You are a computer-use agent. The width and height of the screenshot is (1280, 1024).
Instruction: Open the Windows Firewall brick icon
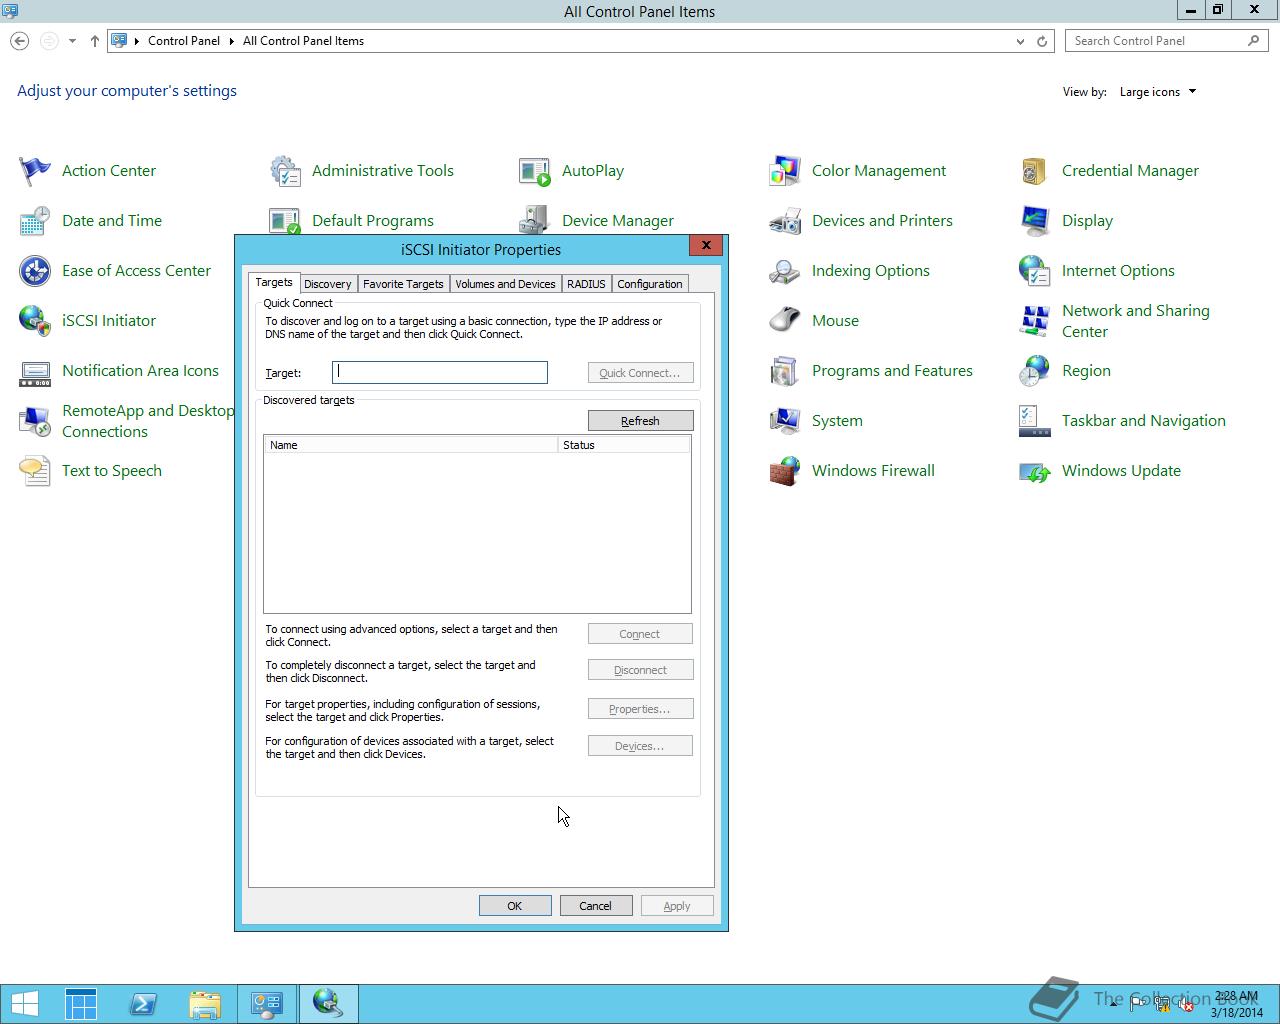pyautogui.click(x=785, y=471)
